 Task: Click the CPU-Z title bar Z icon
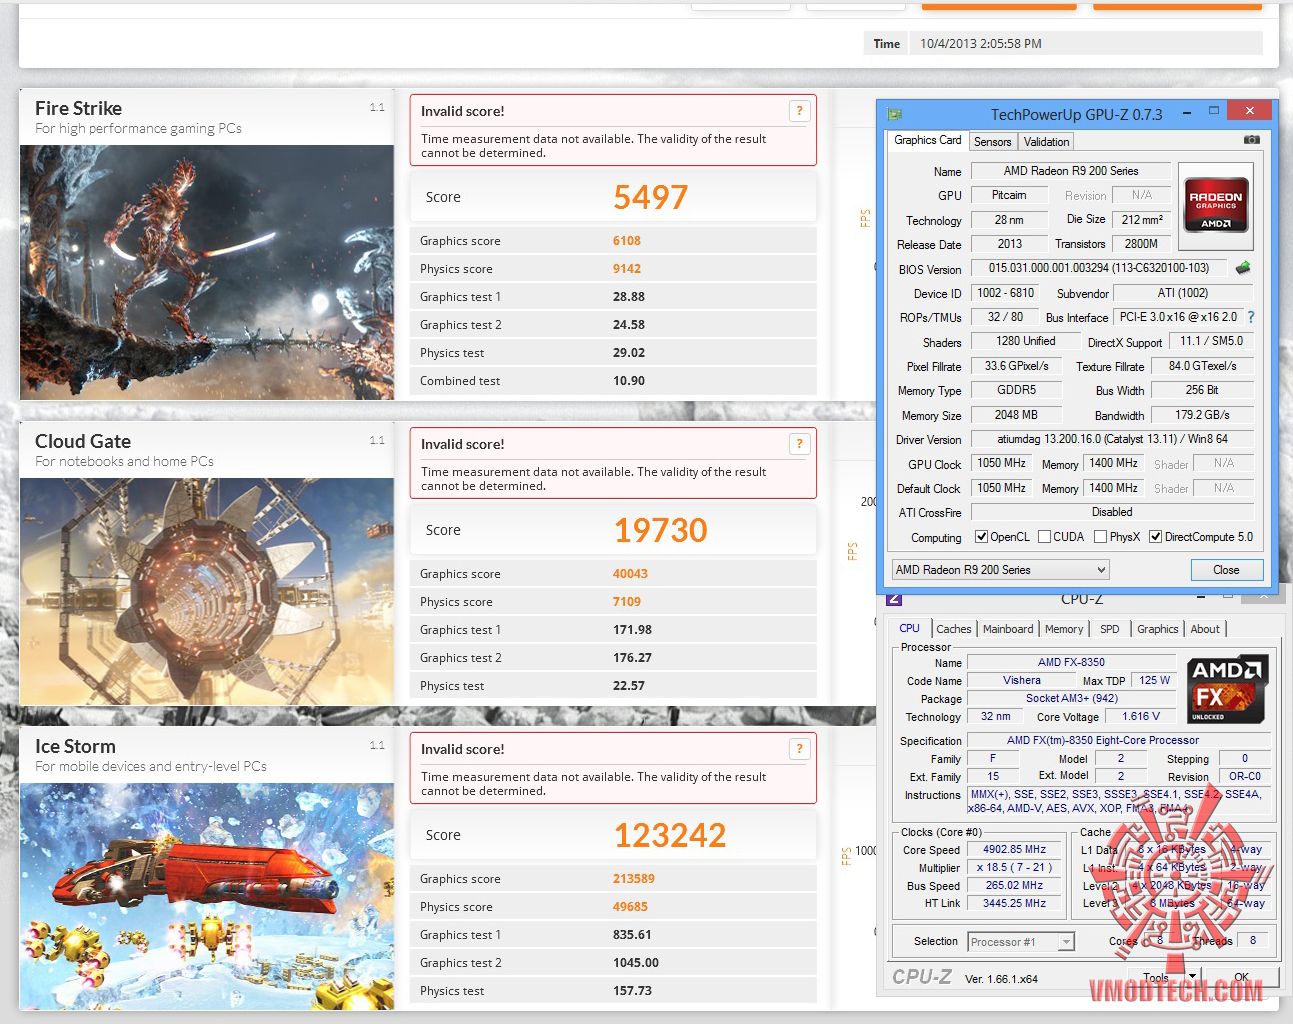click(x=894, y=599)
